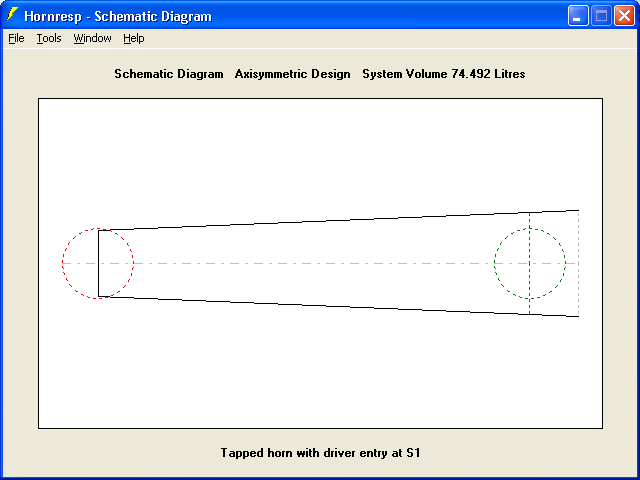Click the disabled maximize button
Image resolution: width=640 pixels, height=480 pixels.
click(x=601, y=16)
